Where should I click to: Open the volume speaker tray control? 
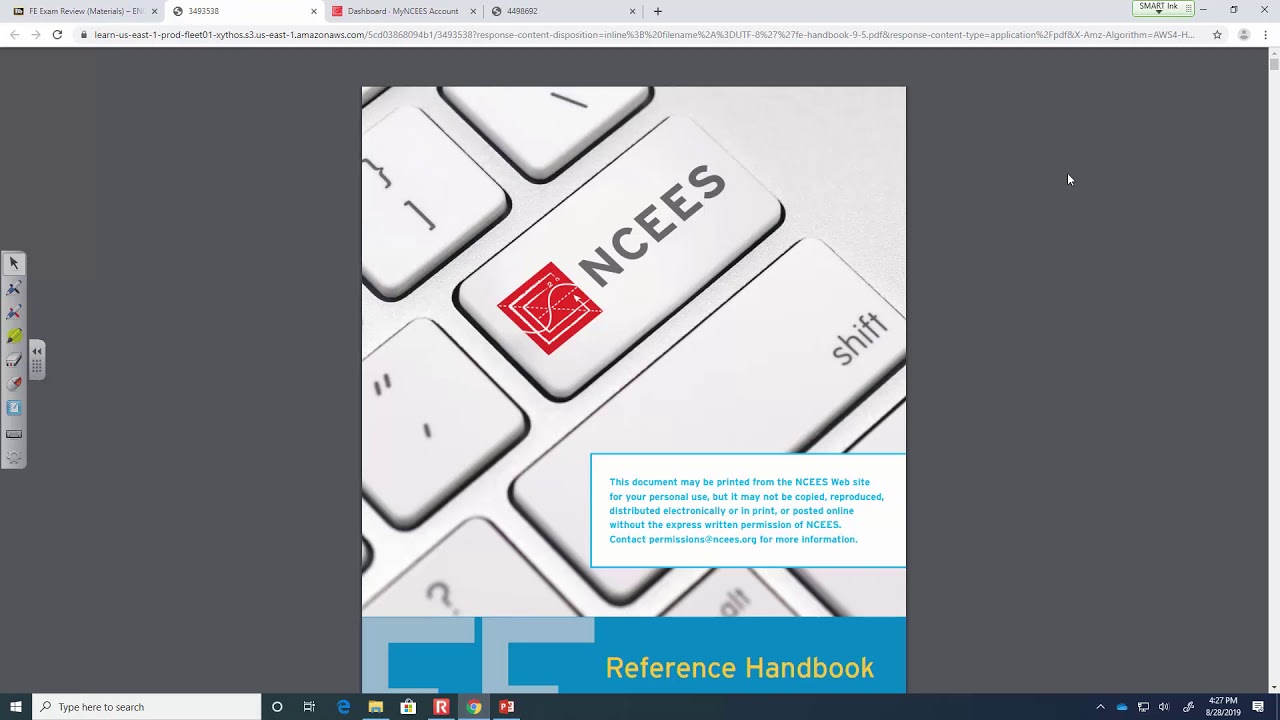click(x=1164, y=707)
